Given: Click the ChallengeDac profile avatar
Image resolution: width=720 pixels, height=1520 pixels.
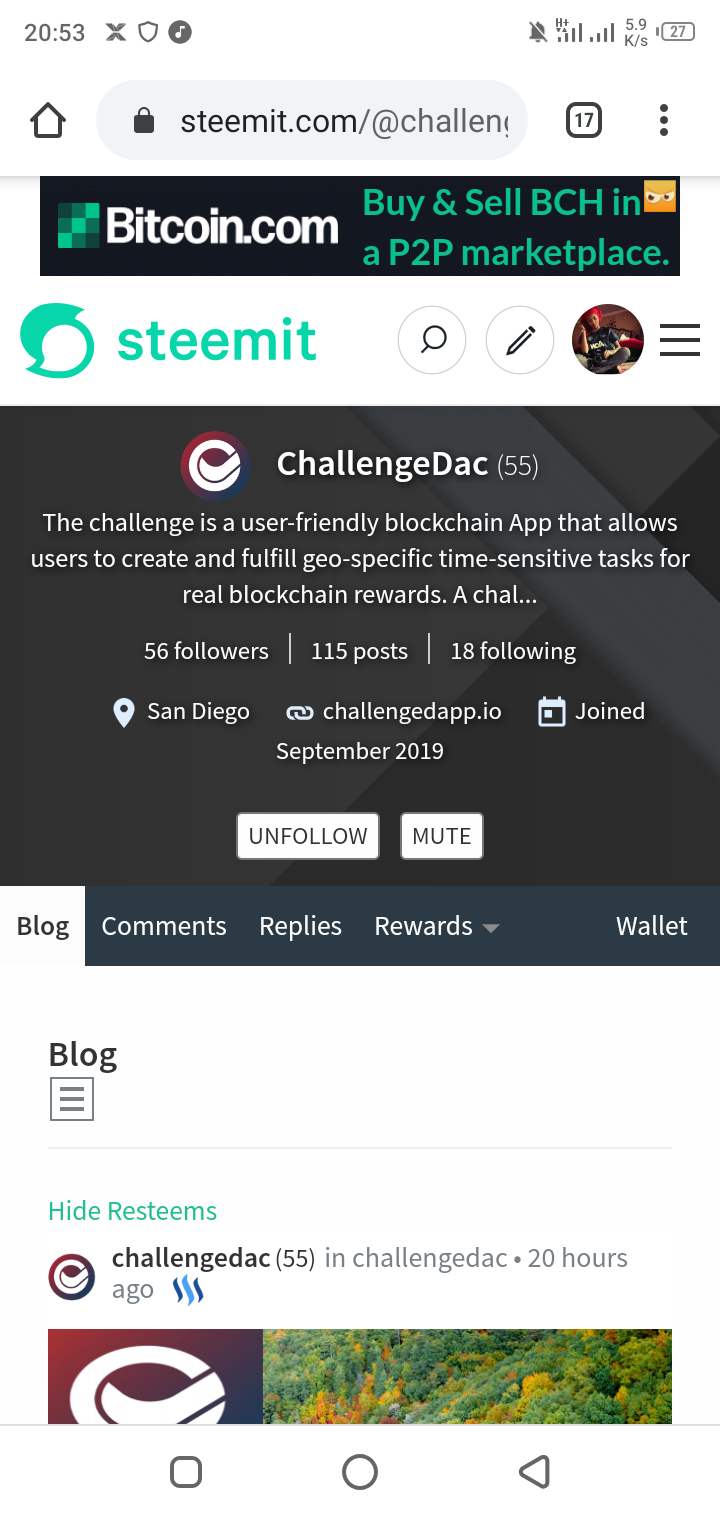Looking at the screenshot, I should [x=213, y=464].
